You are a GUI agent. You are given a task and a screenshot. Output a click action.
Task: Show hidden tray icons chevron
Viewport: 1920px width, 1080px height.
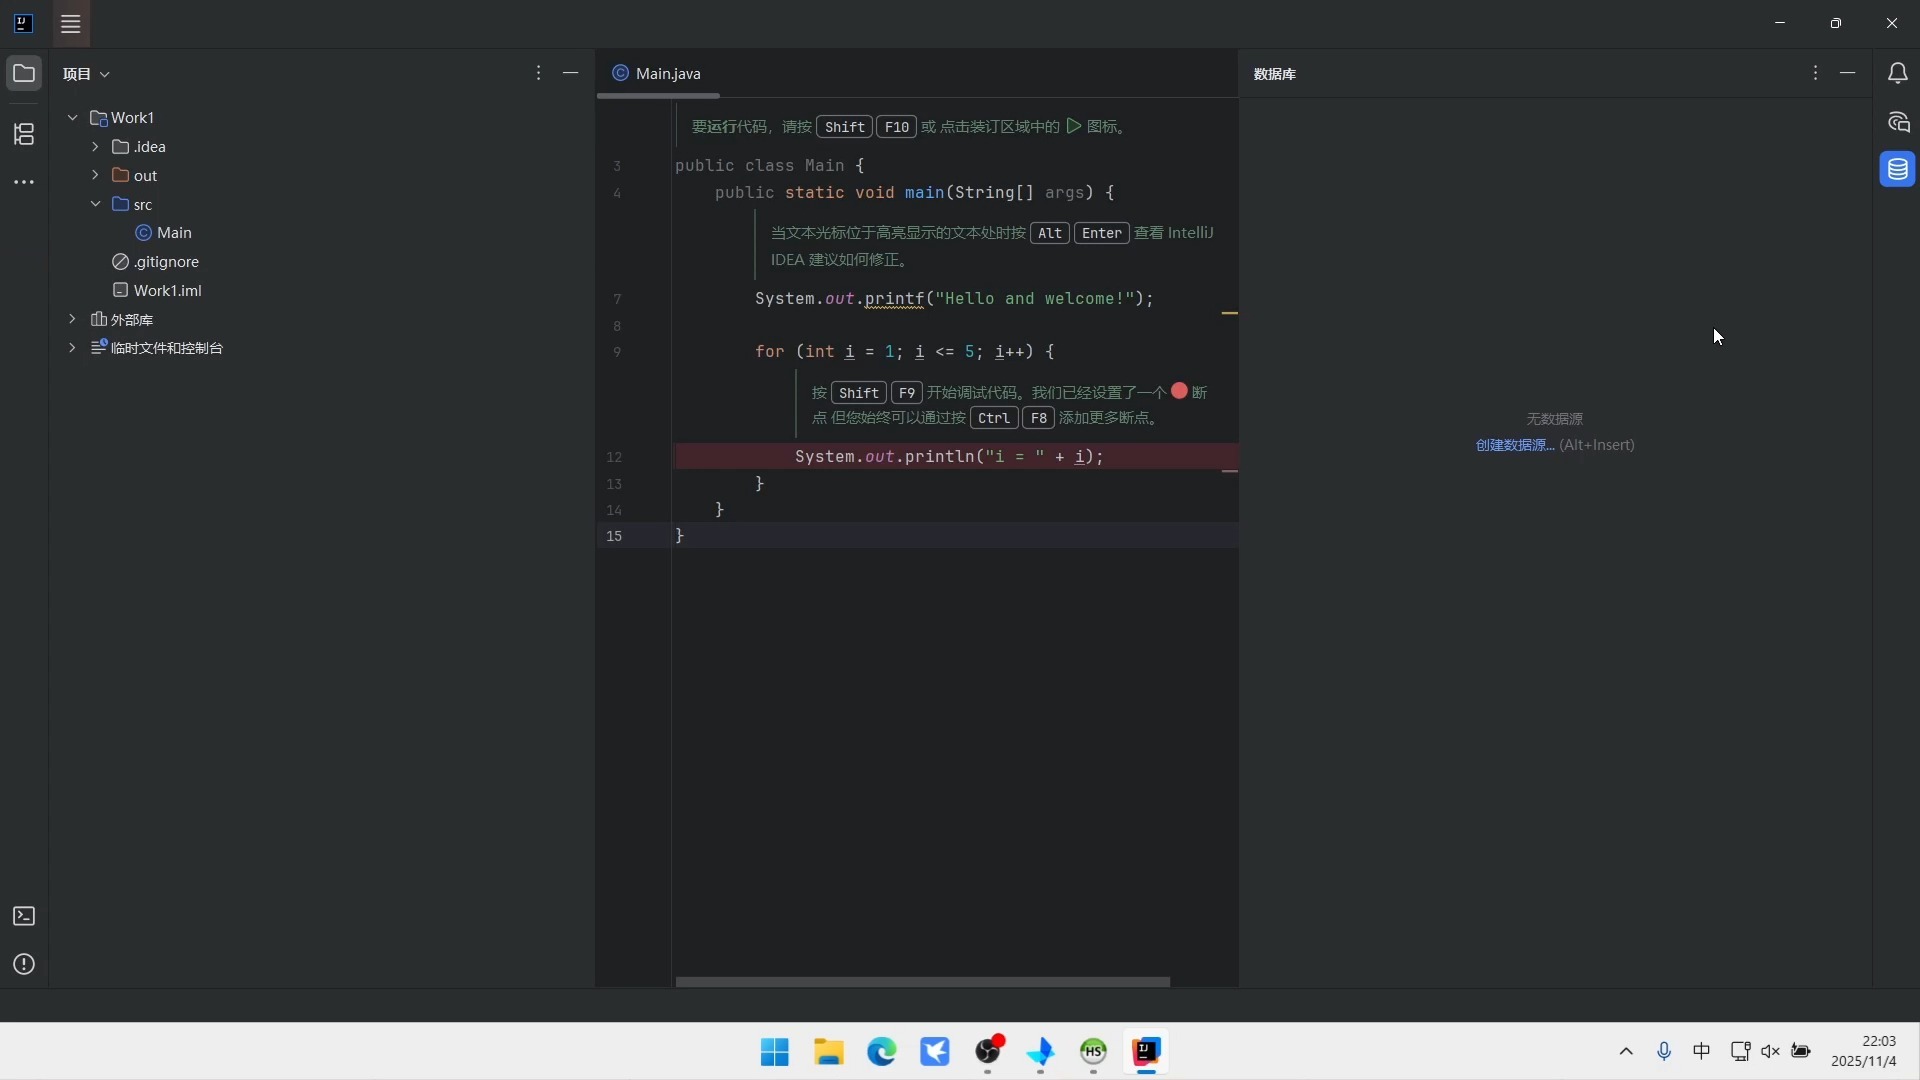tap(1626, 1052)
